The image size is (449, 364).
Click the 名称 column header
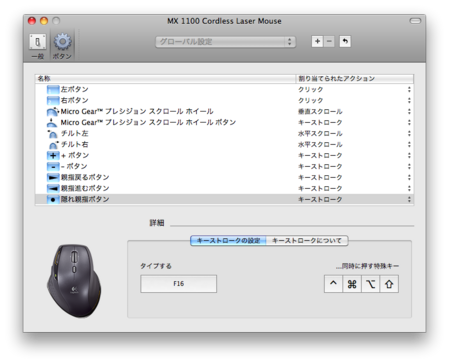tap(165, 79)
